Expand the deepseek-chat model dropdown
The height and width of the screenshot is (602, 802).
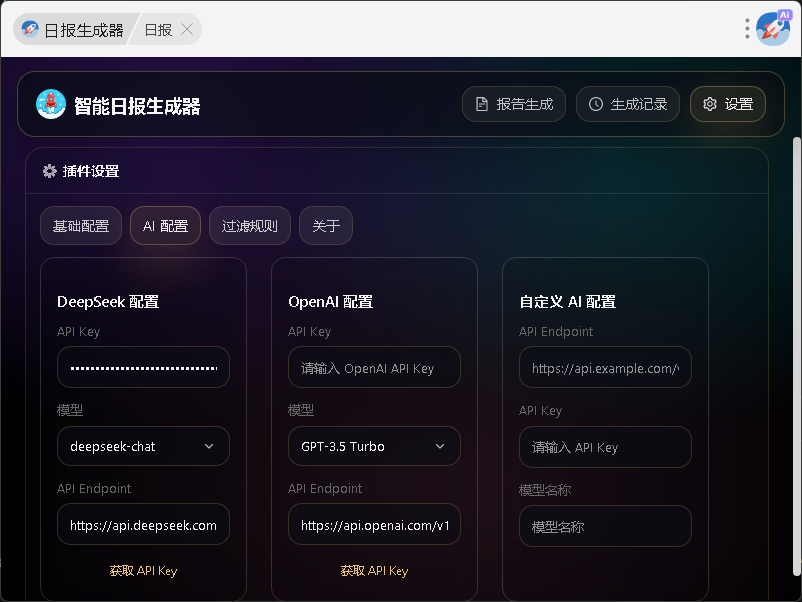tap(143, 446)
